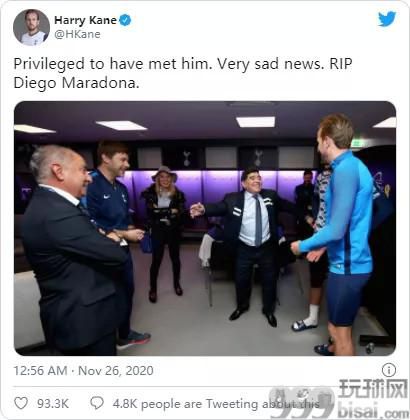The height and width of the screenshot is (420, 410).
Task: Click the Harry Kane display name
Action: pos(85,20)
